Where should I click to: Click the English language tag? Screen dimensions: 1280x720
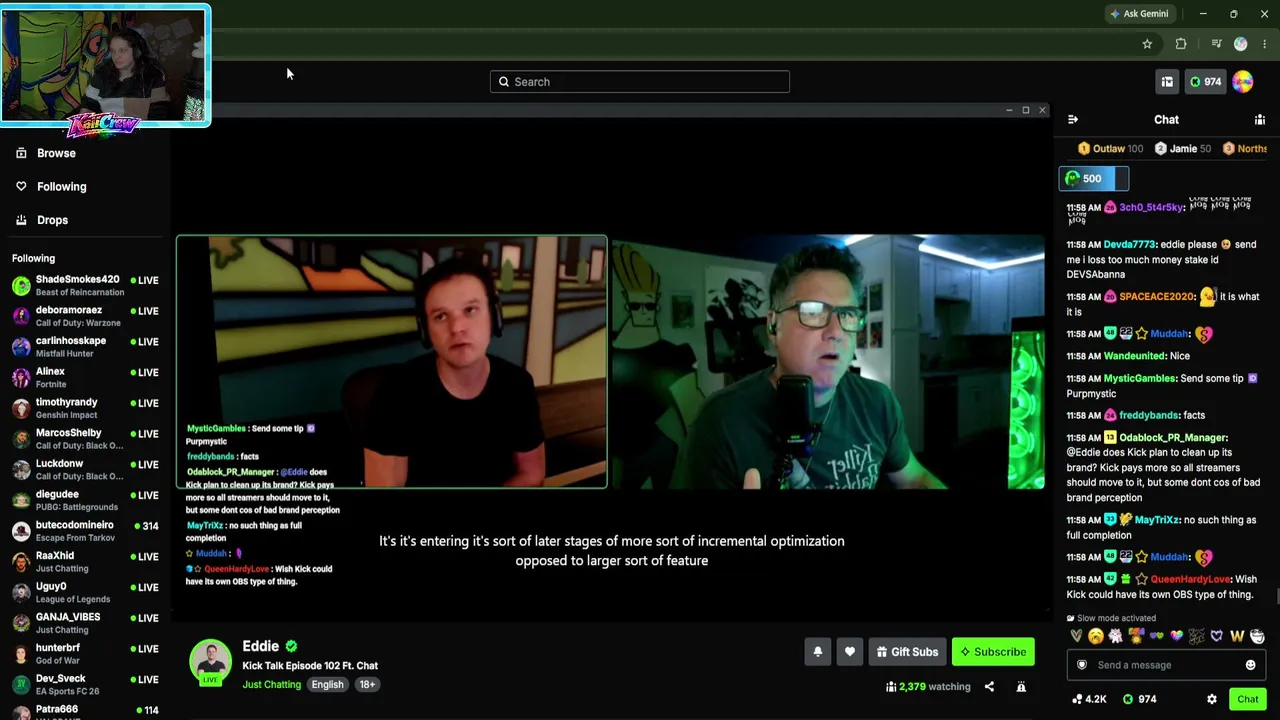point(327,685)
